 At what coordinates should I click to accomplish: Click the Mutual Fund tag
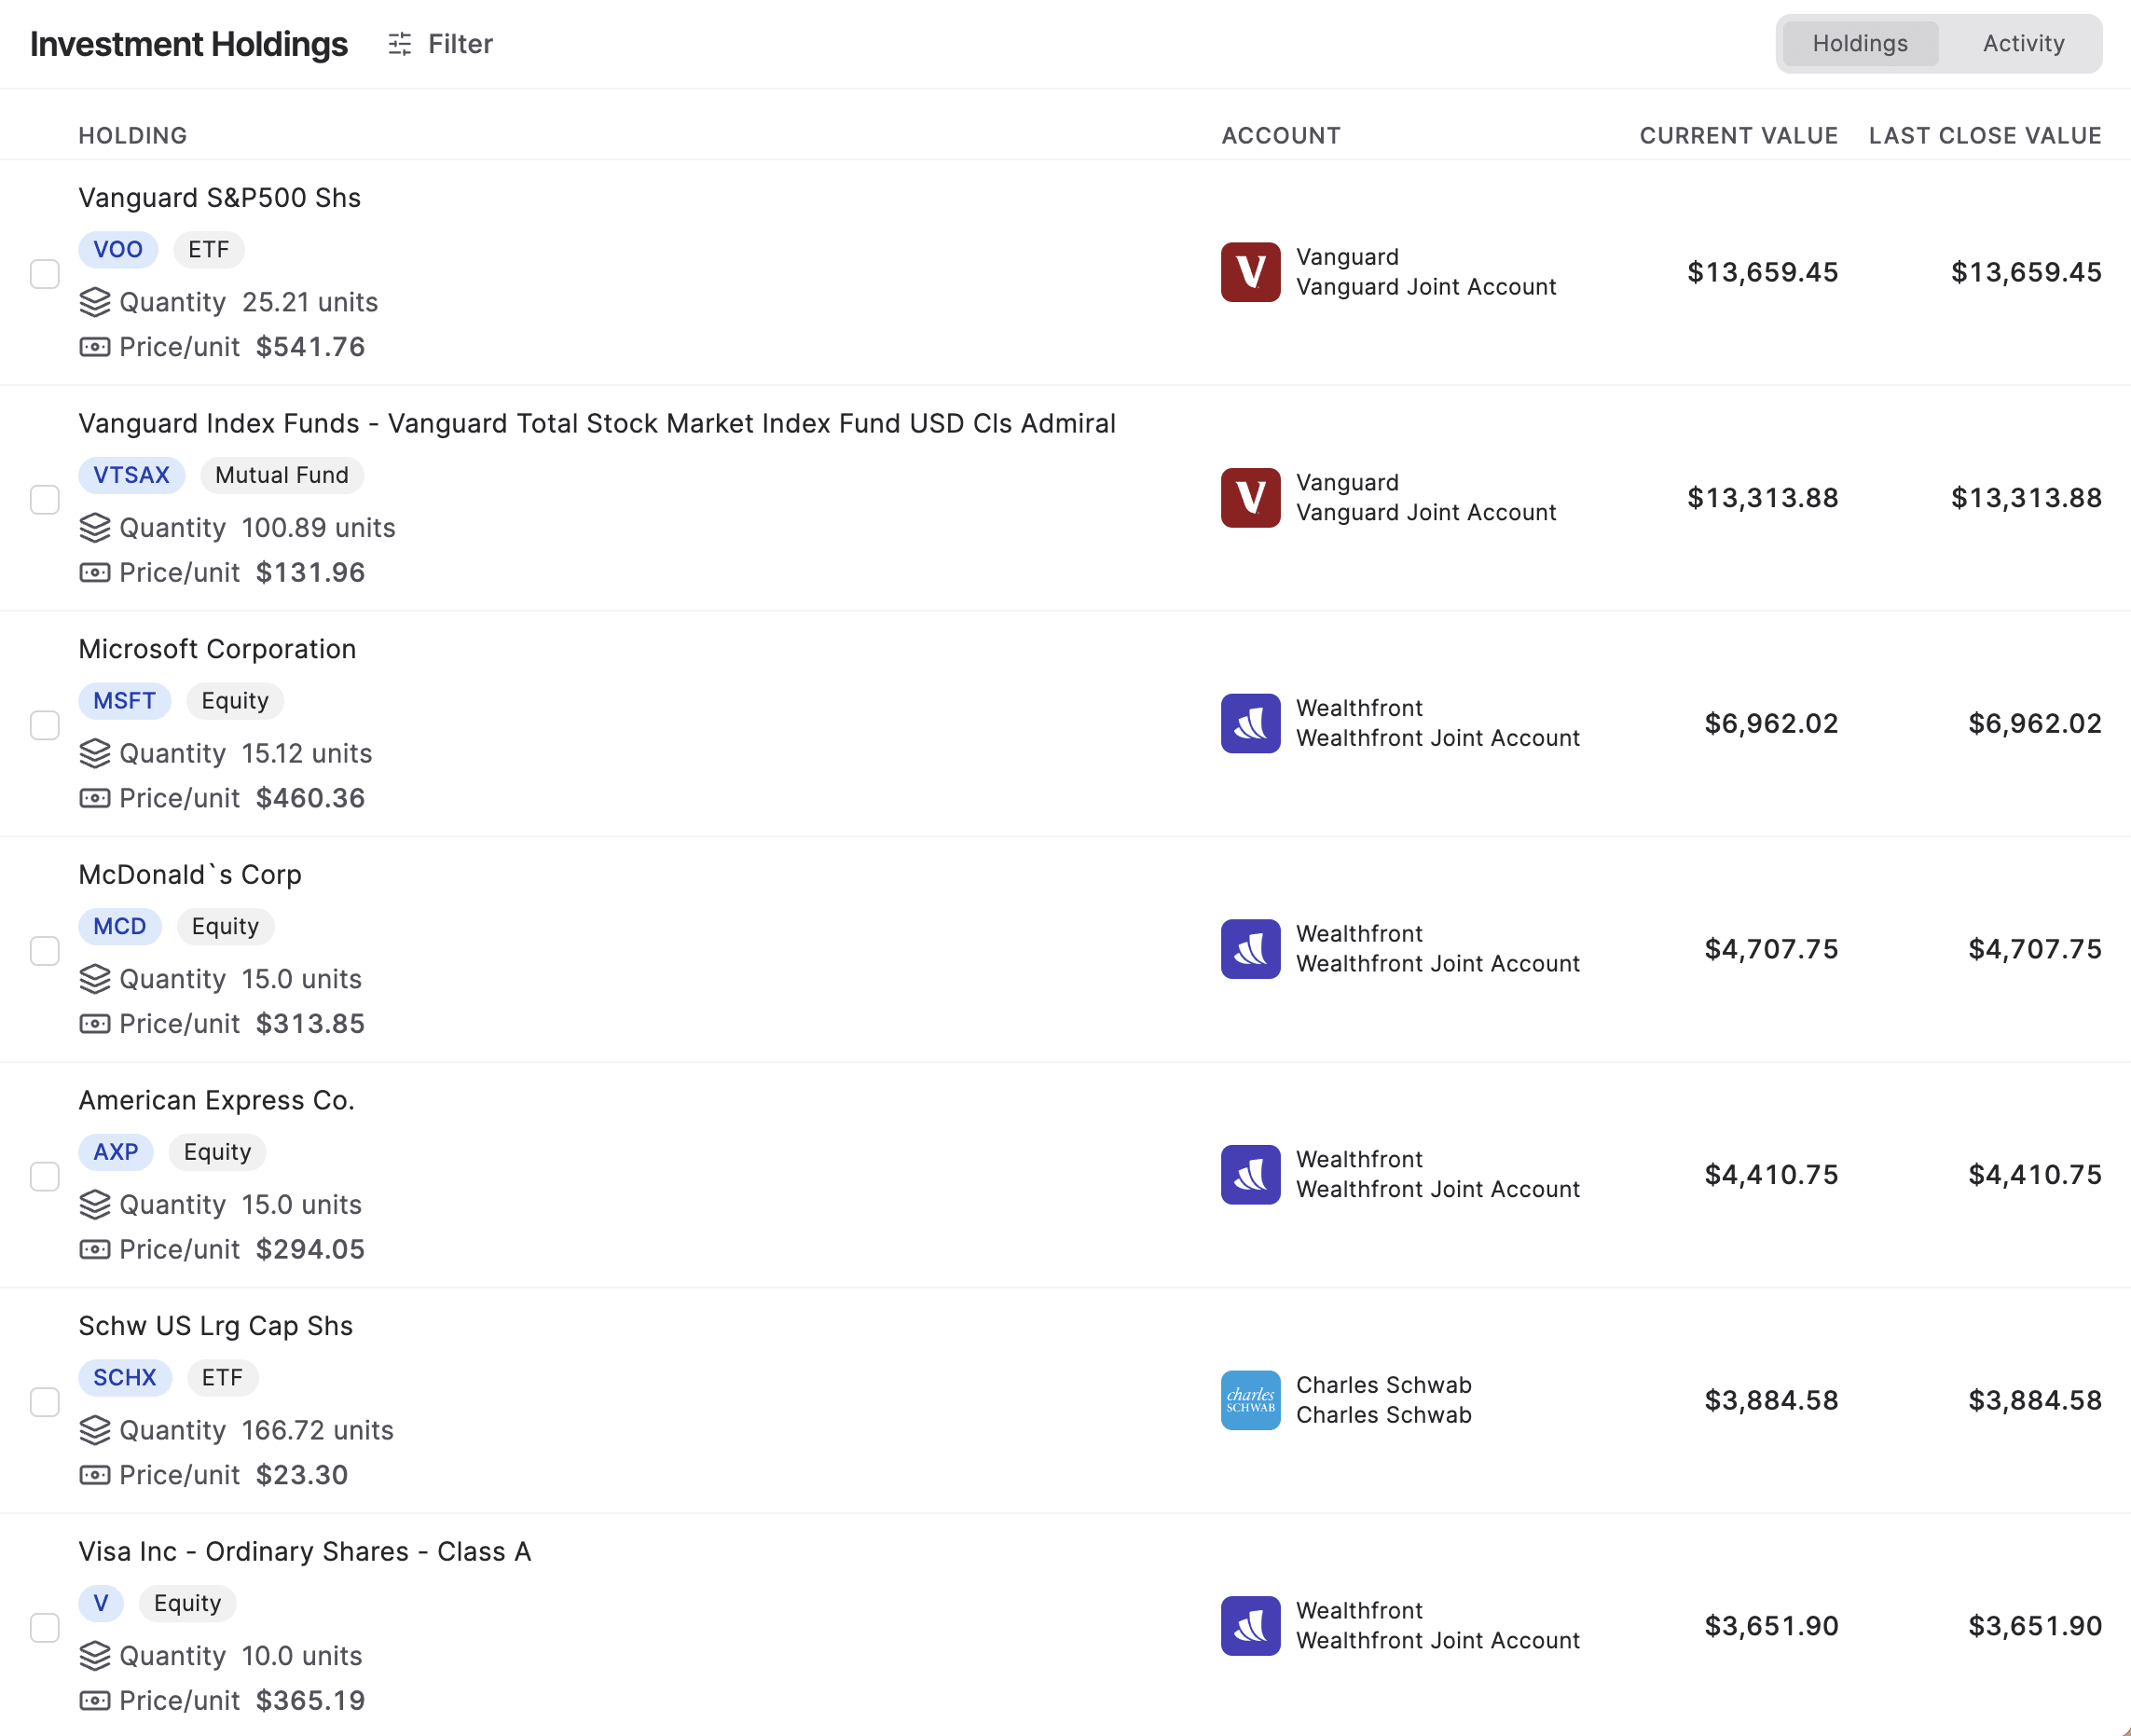(x=282, y=475)
